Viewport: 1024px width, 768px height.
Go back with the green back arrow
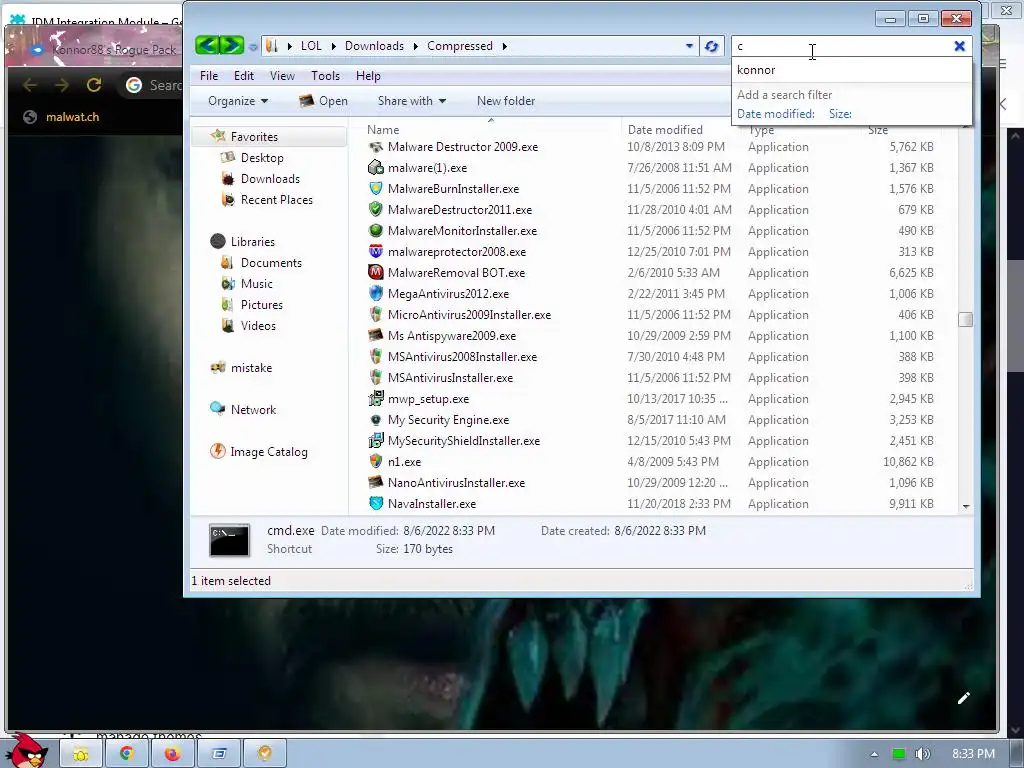click(207, 45)
